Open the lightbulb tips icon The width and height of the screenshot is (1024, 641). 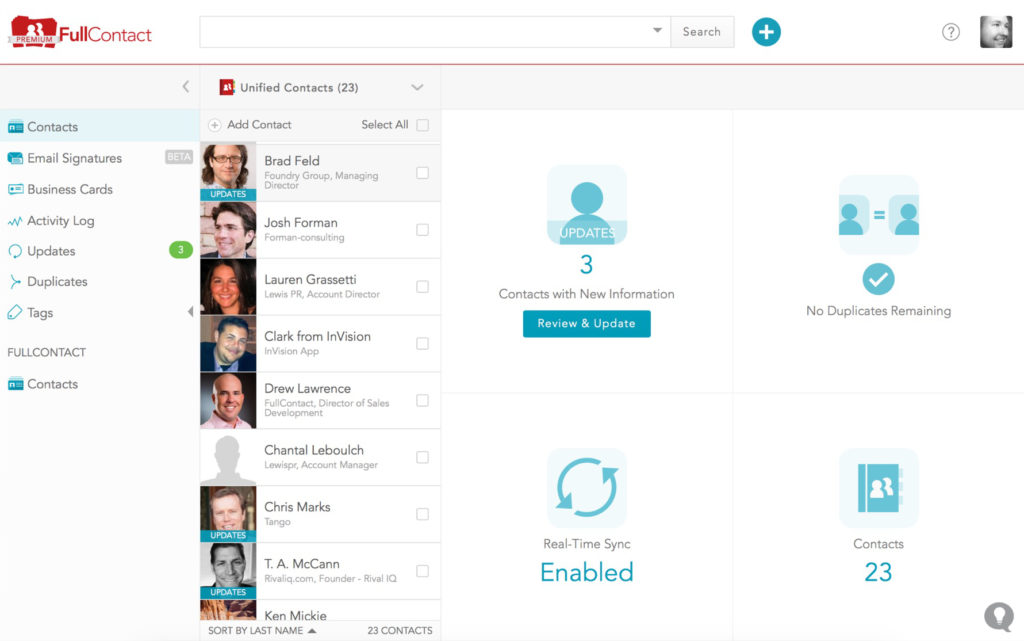(999, 616)
